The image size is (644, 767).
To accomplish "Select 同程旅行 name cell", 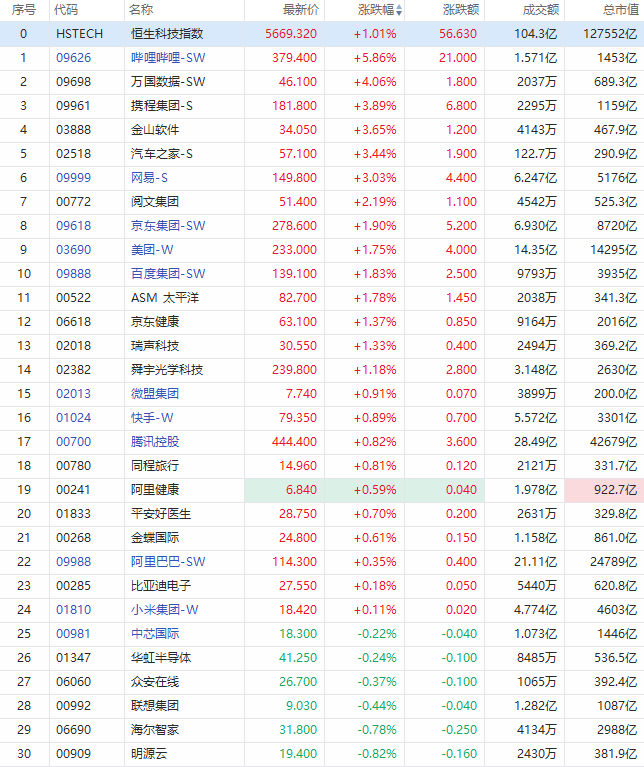I will pyautogui.click(x=155, y=465).
